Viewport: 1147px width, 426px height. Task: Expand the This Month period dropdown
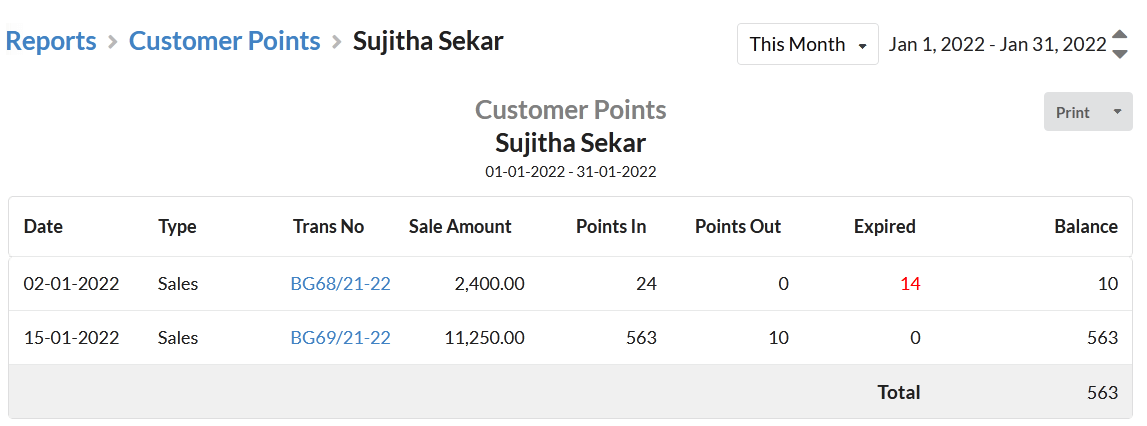coord(808,44)
